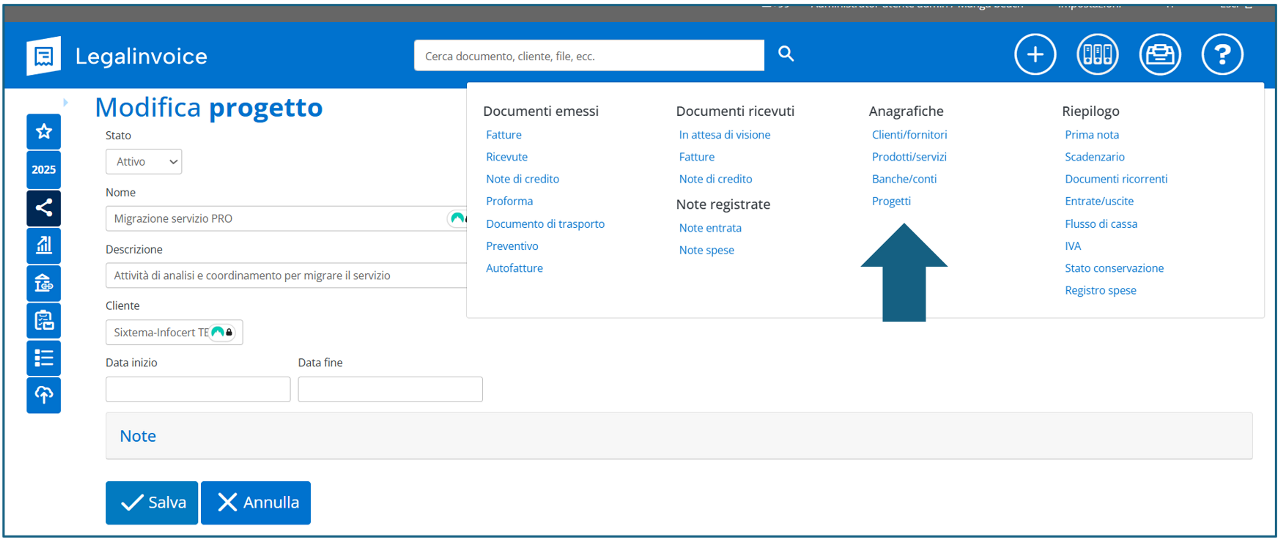1280x539 pixels.
Task: Click the Cerca documento search box
Action: pos(588,56)
